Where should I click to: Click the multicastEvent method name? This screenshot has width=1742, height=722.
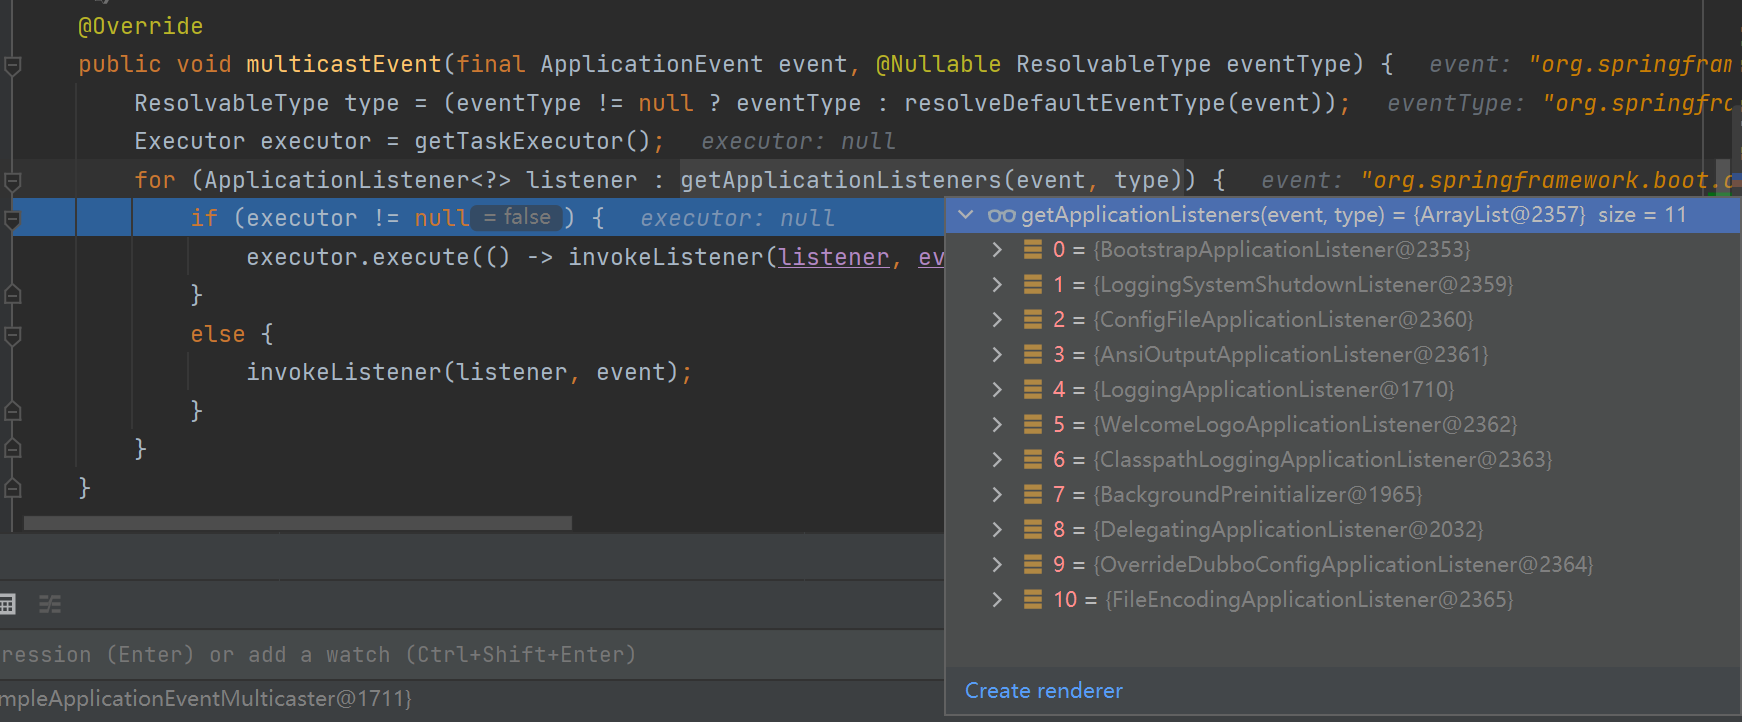pyautogui.click(x=343, y=65)
